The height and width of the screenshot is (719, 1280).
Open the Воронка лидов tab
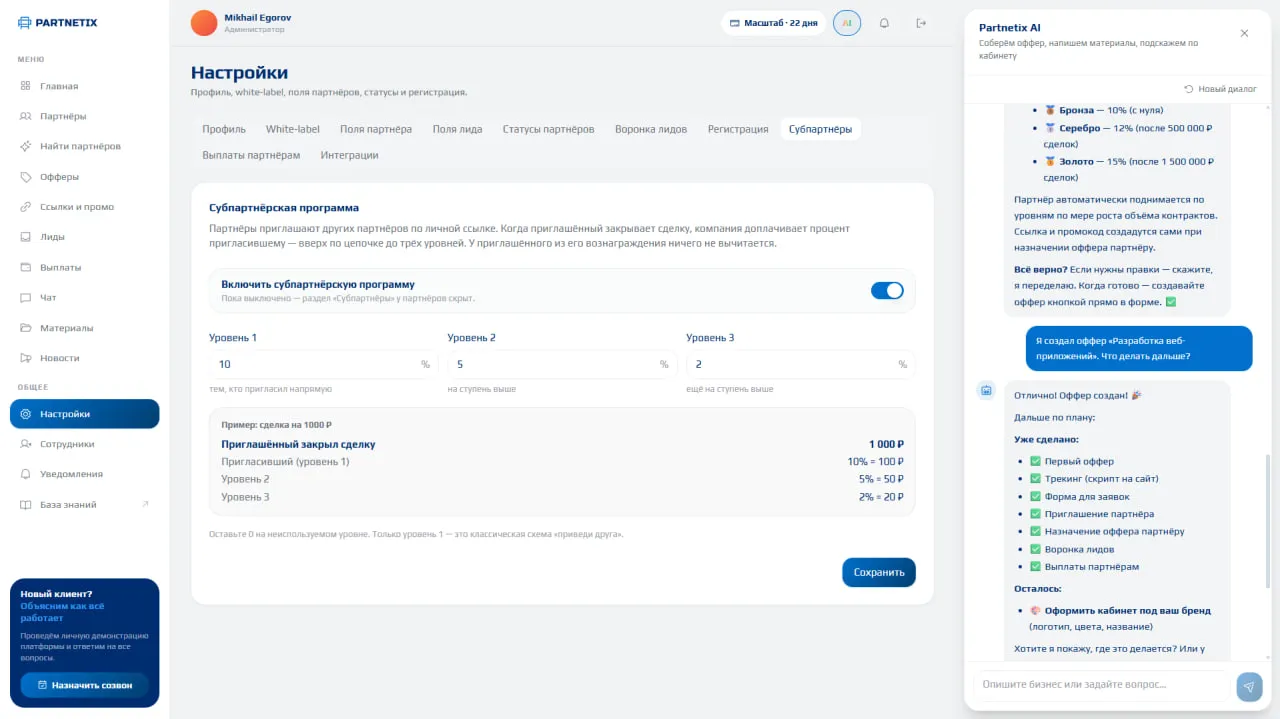click(651, 129)
